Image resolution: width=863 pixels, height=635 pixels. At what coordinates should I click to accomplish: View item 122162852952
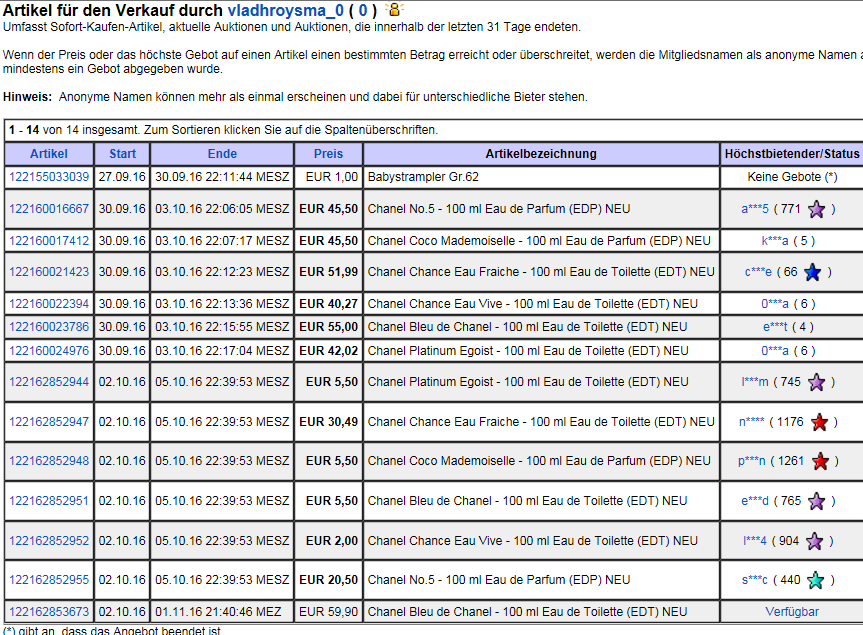coord(49,541)
